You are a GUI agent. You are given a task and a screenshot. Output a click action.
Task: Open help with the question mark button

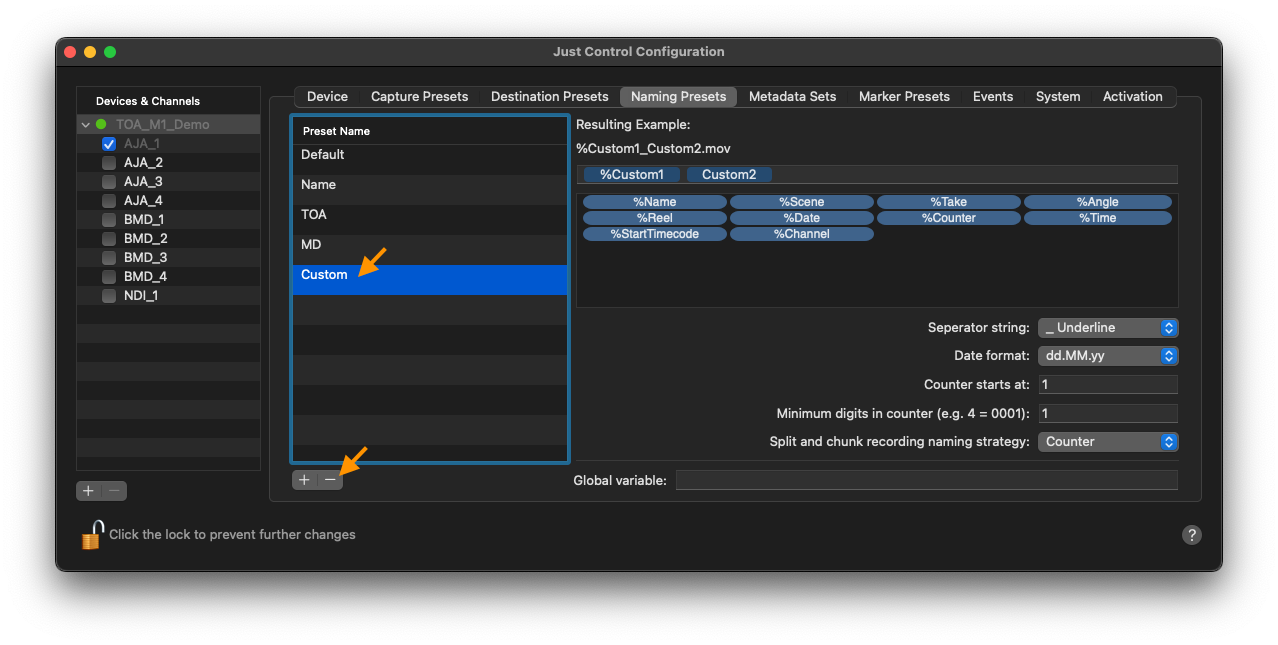tap(1191, 535)
